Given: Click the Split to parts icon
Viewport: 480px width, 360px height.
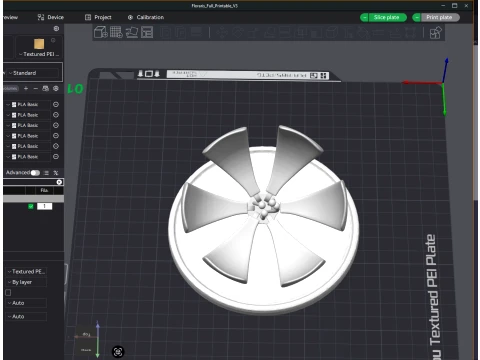Looking at the screenshot, I should coord(180,32).
